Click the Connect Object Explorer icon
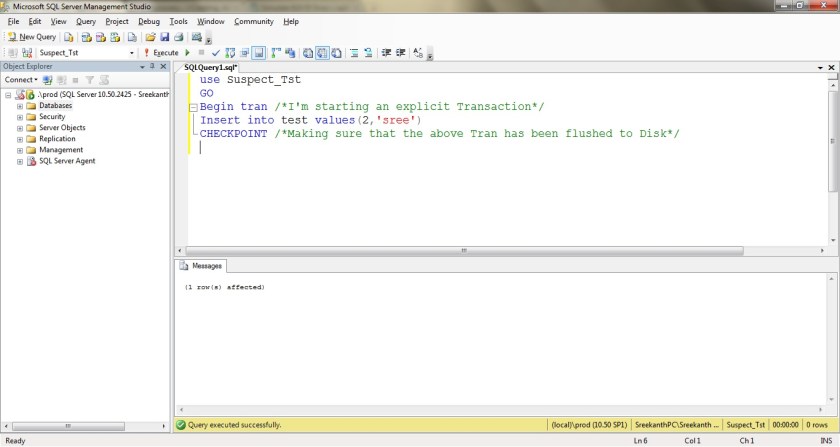Viewport: 840px width, 447px height. [49, 79]
